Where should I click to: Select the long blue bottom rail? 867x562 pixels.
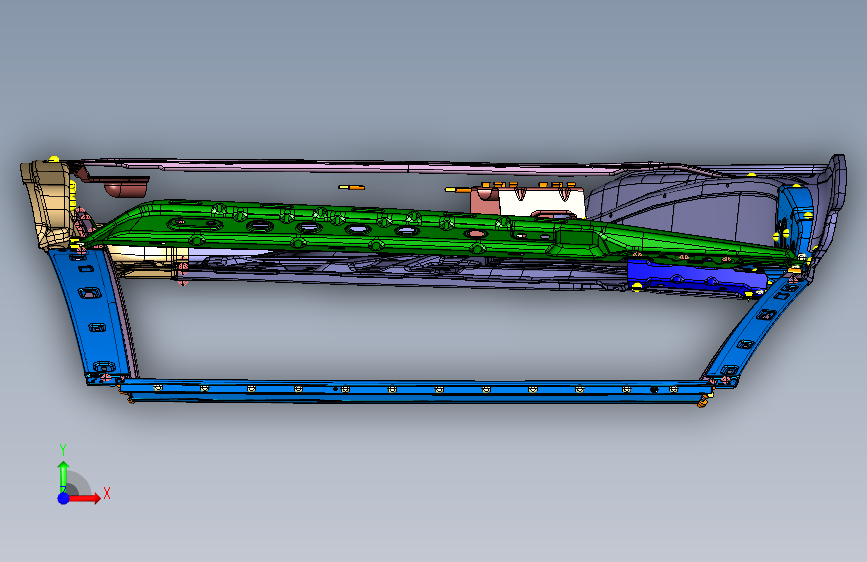[415, 390]
